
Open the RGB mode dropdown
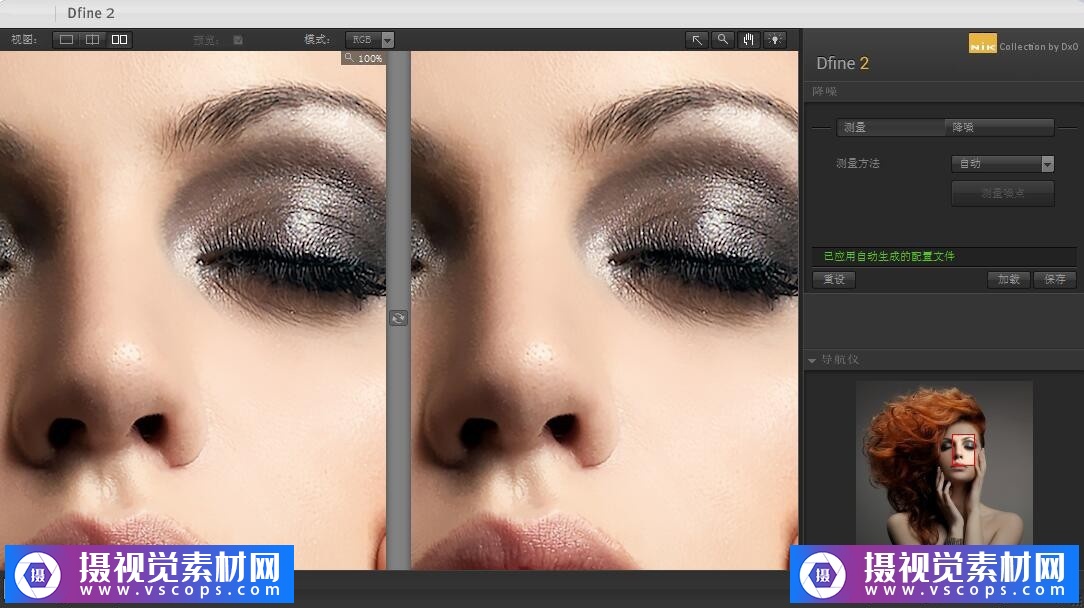click(369, 40)
